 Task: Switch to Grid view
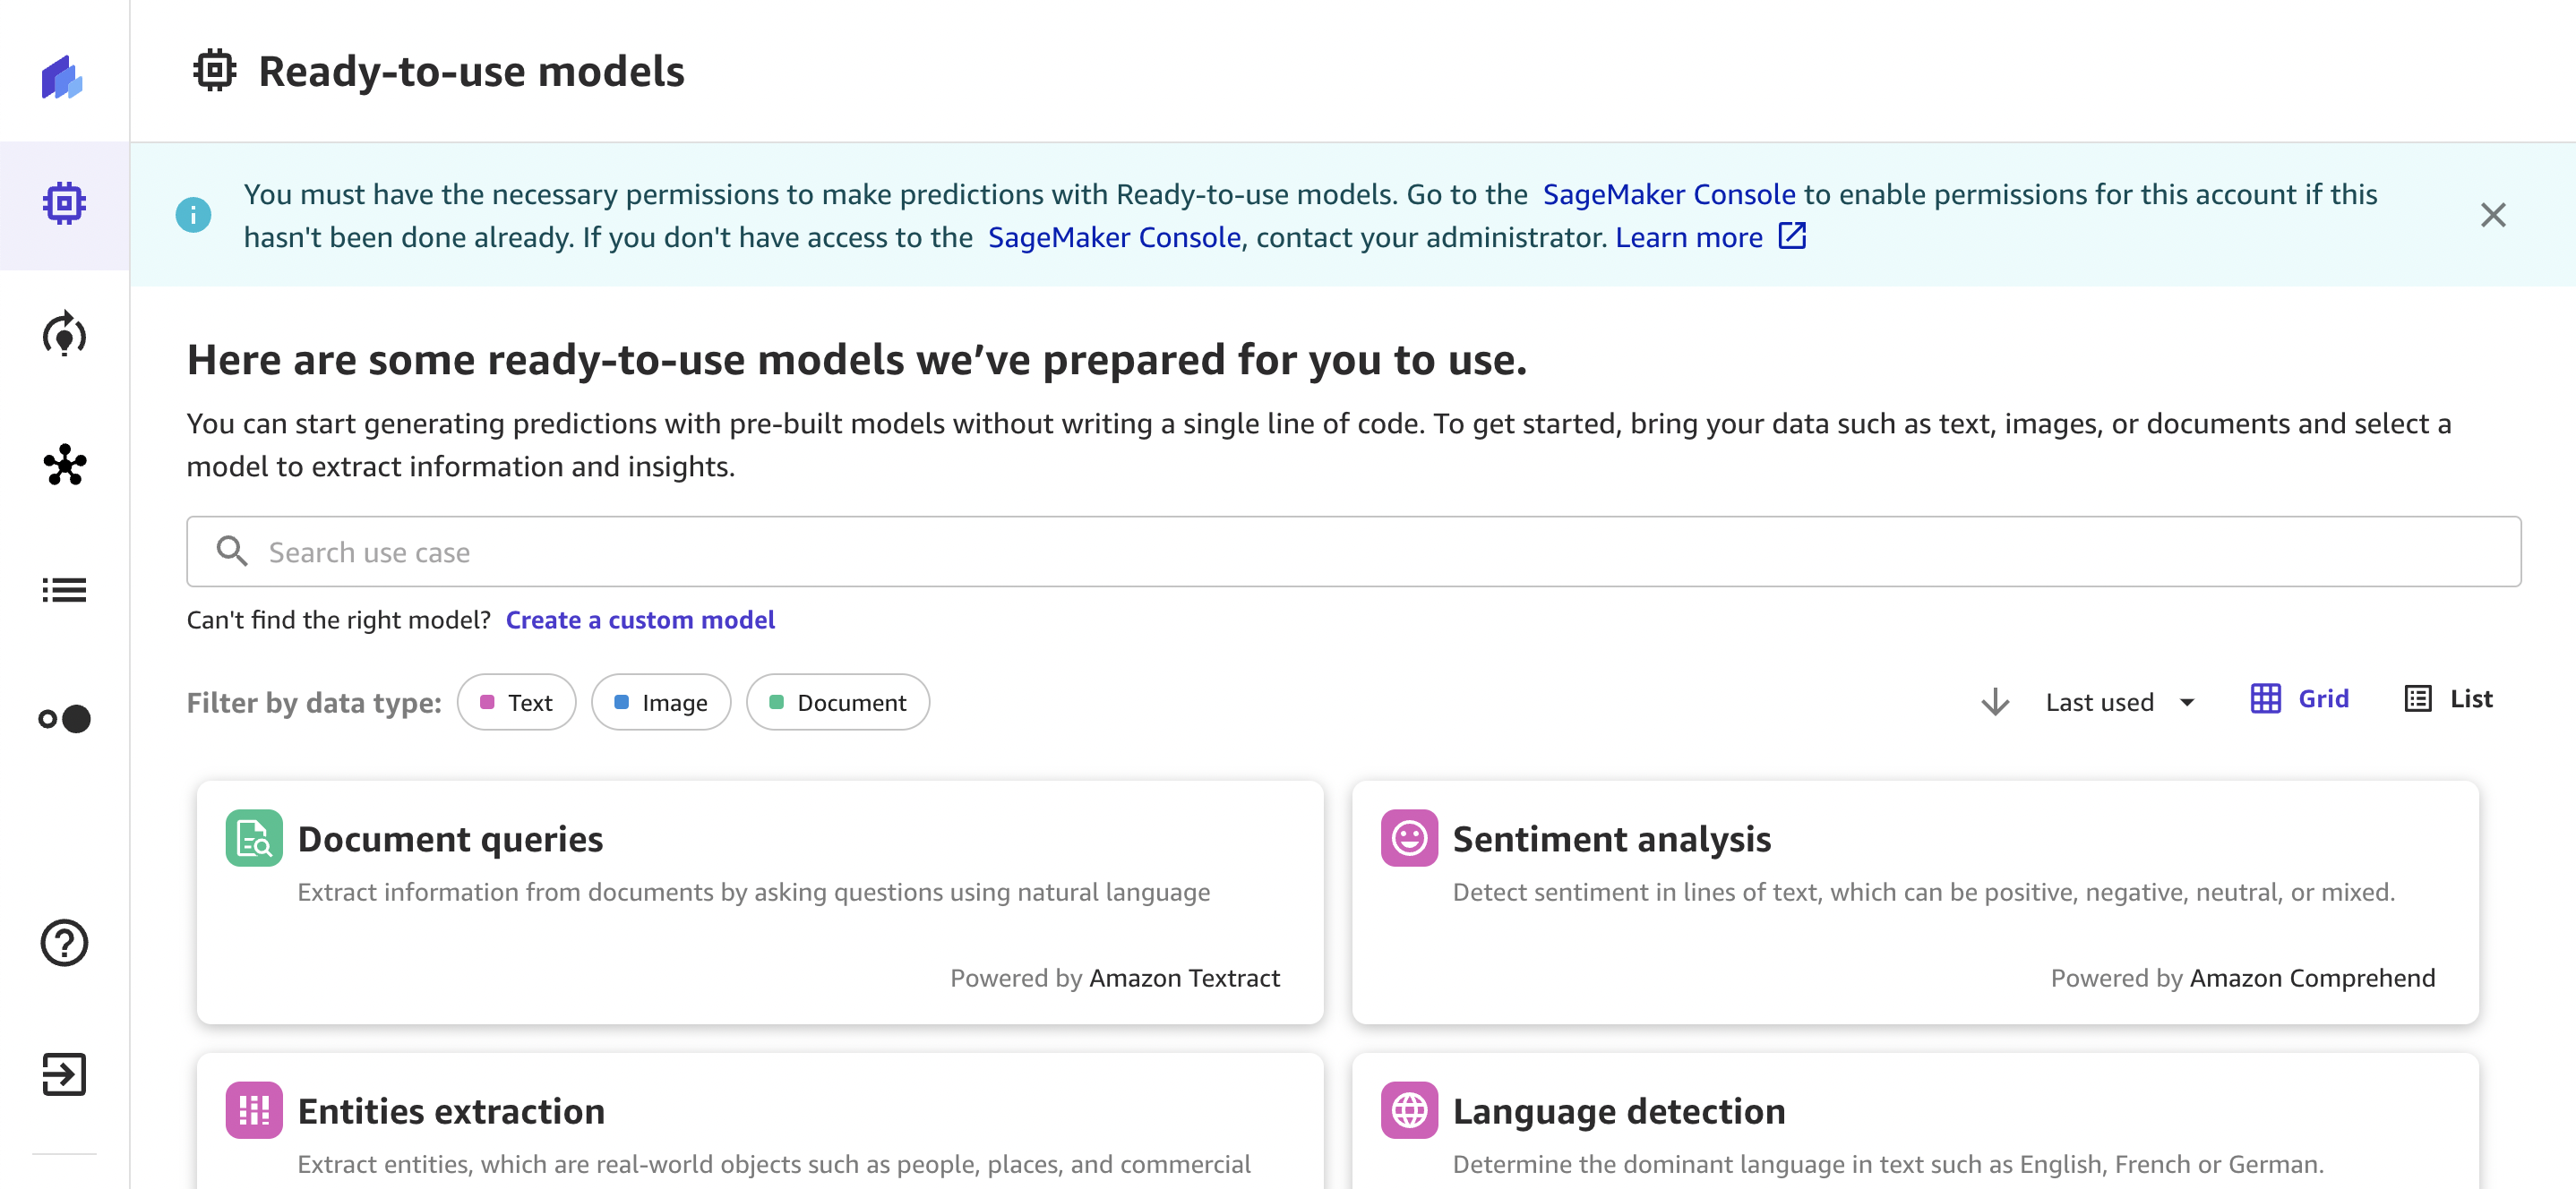(x=2299, y=699)
